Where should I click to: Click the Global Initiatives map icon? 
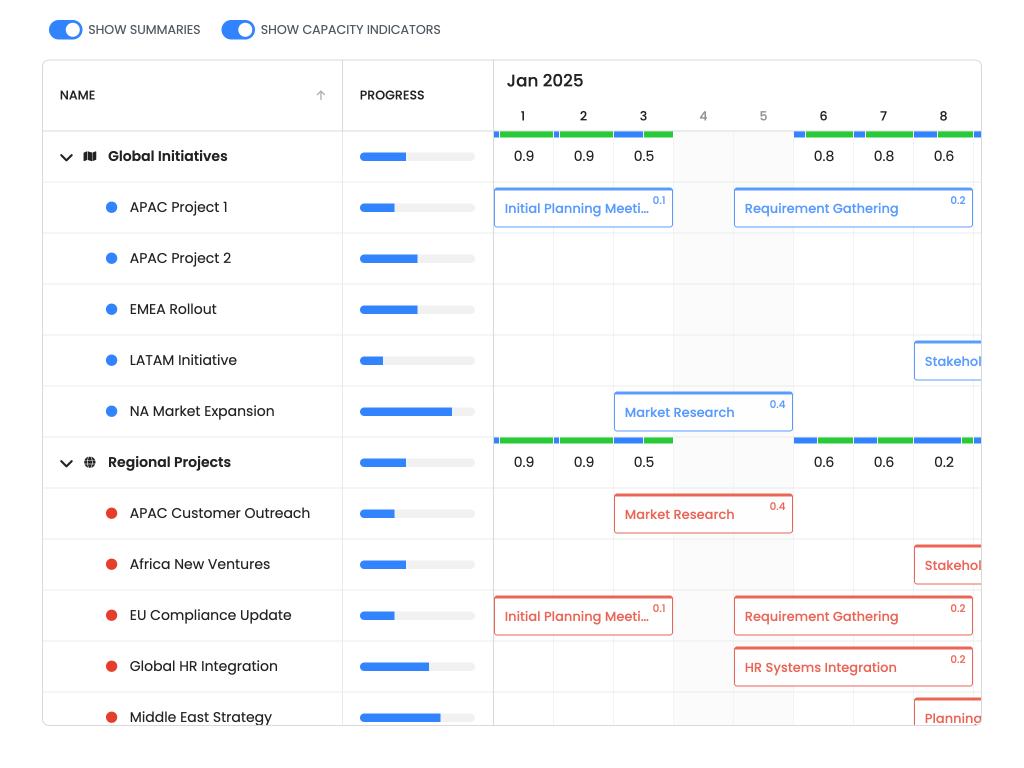(90, 156)
